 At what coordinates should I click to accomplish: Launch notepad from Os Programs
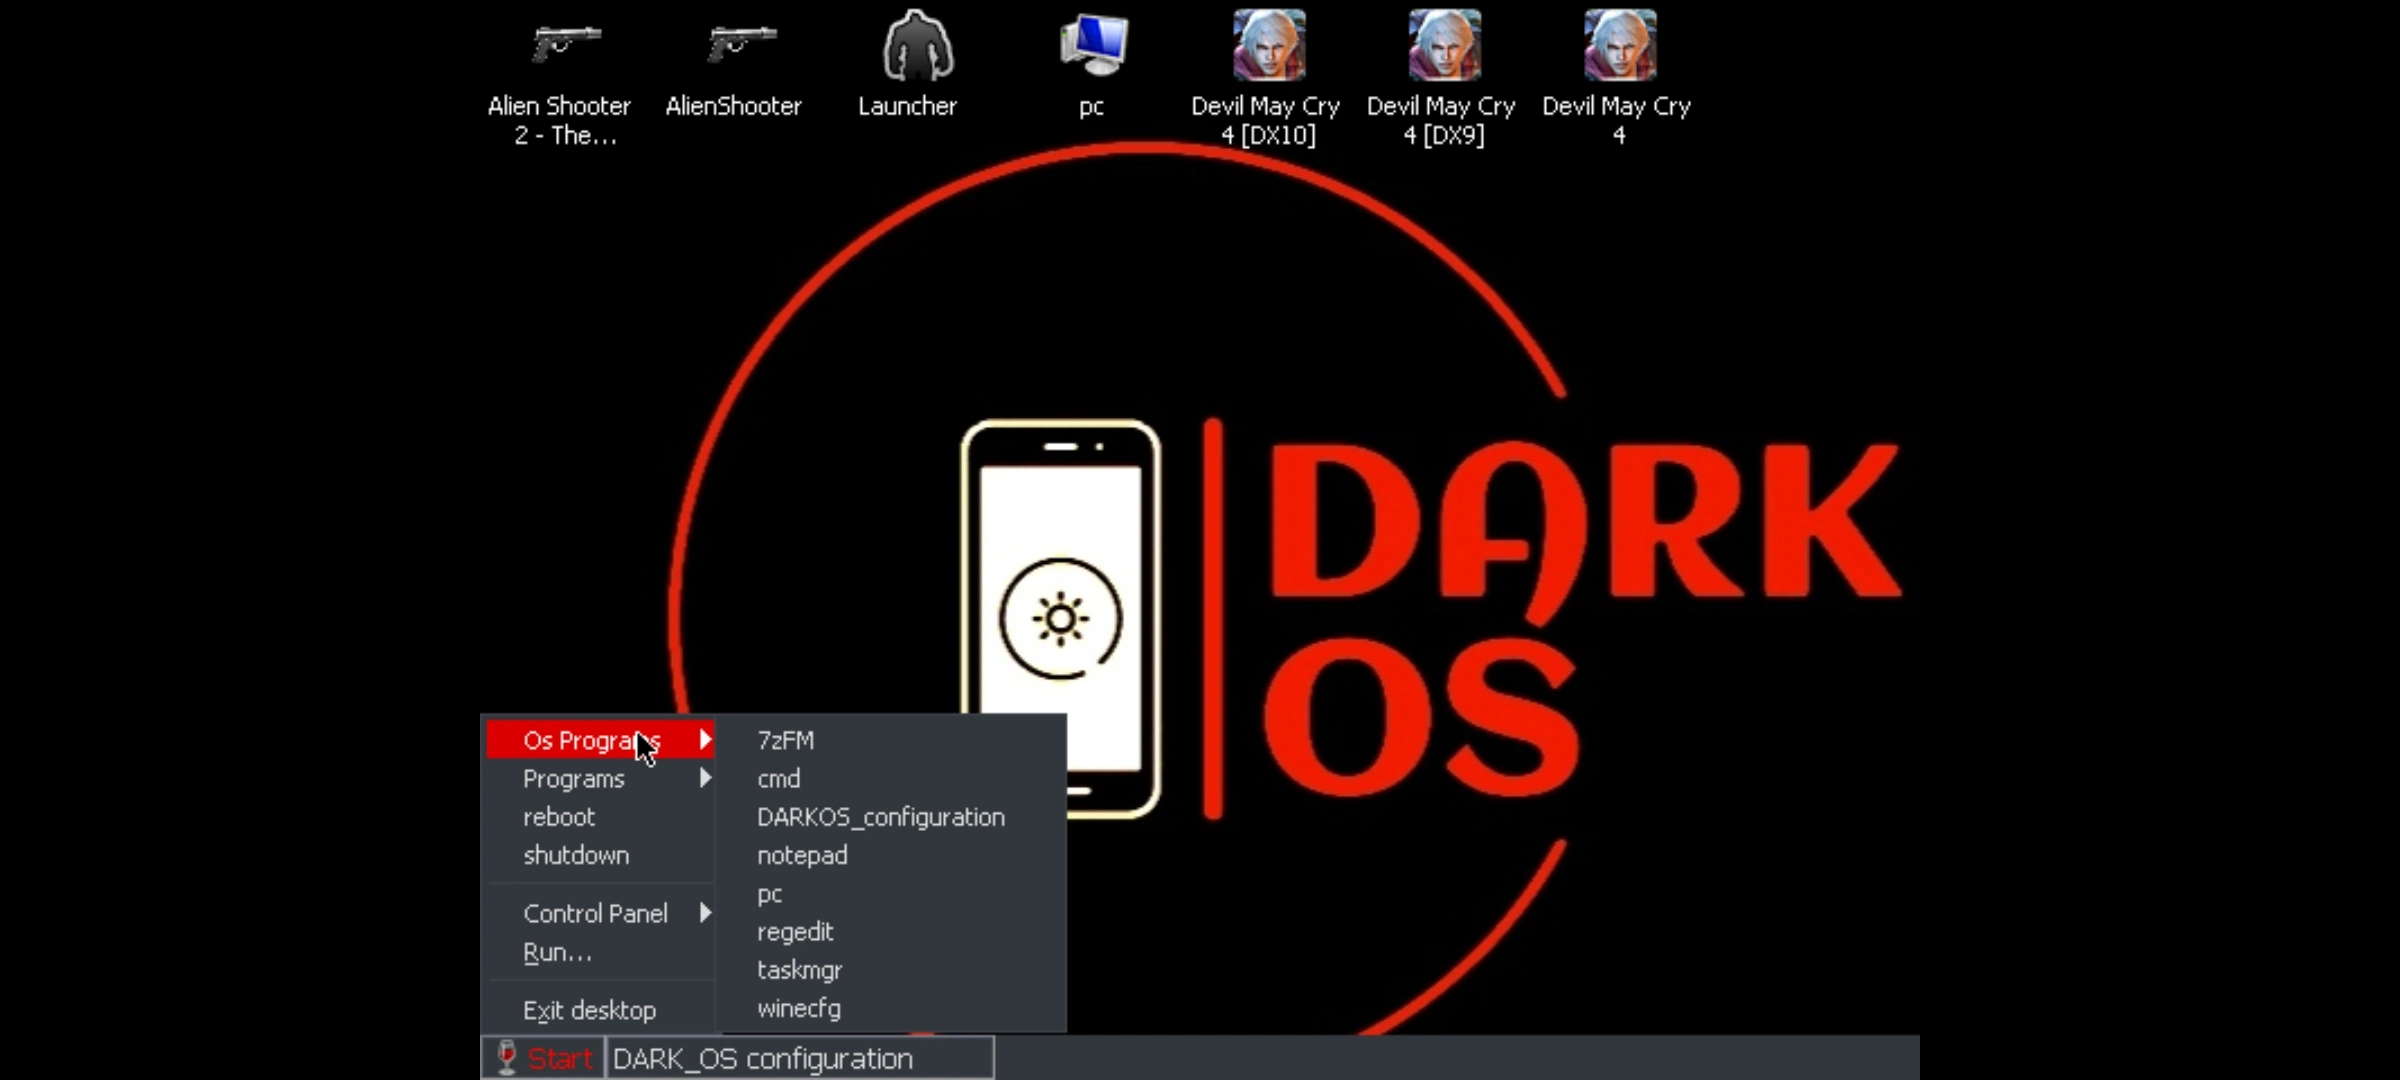click(893, 855)
